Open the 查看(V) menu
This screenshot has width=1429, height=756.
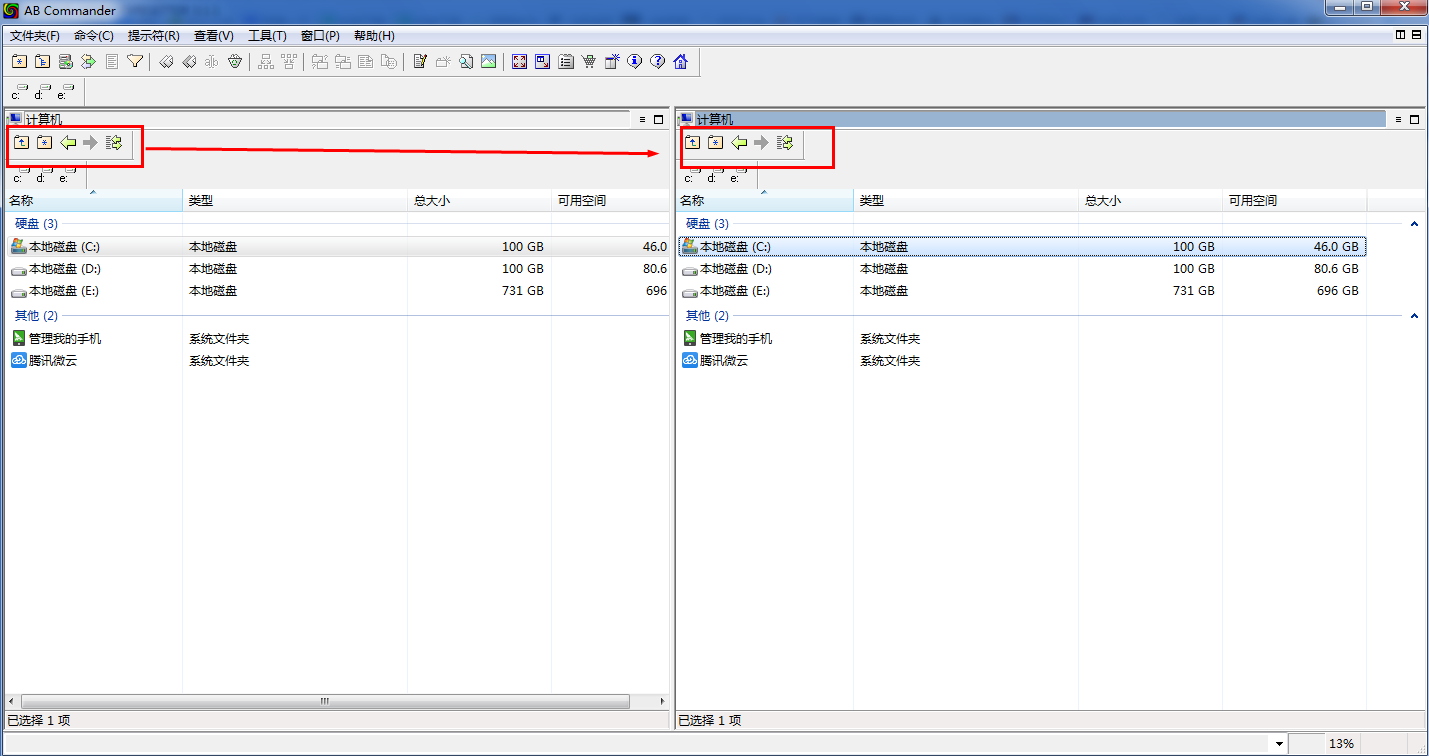coord(214,36)
